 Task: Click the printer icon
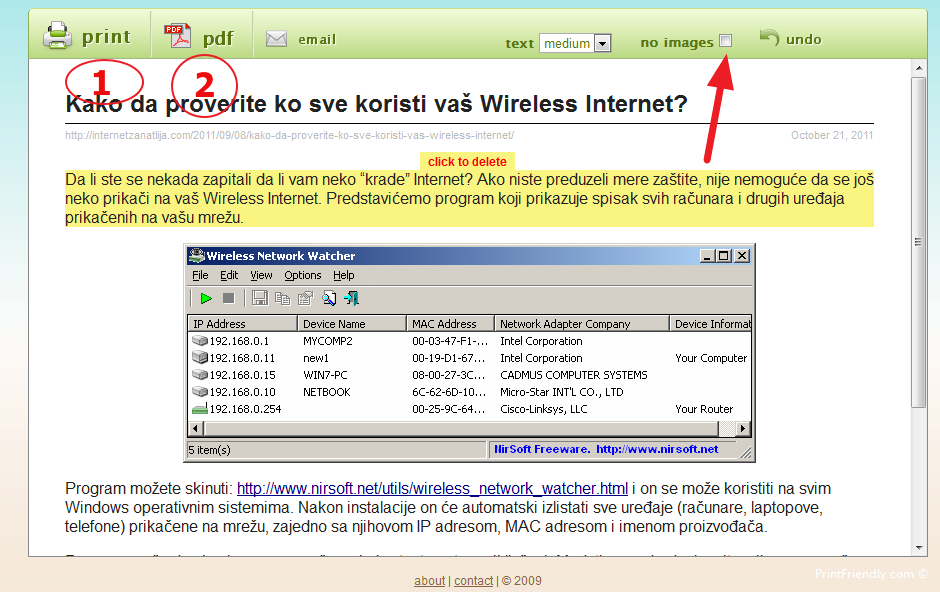point(57,37)
